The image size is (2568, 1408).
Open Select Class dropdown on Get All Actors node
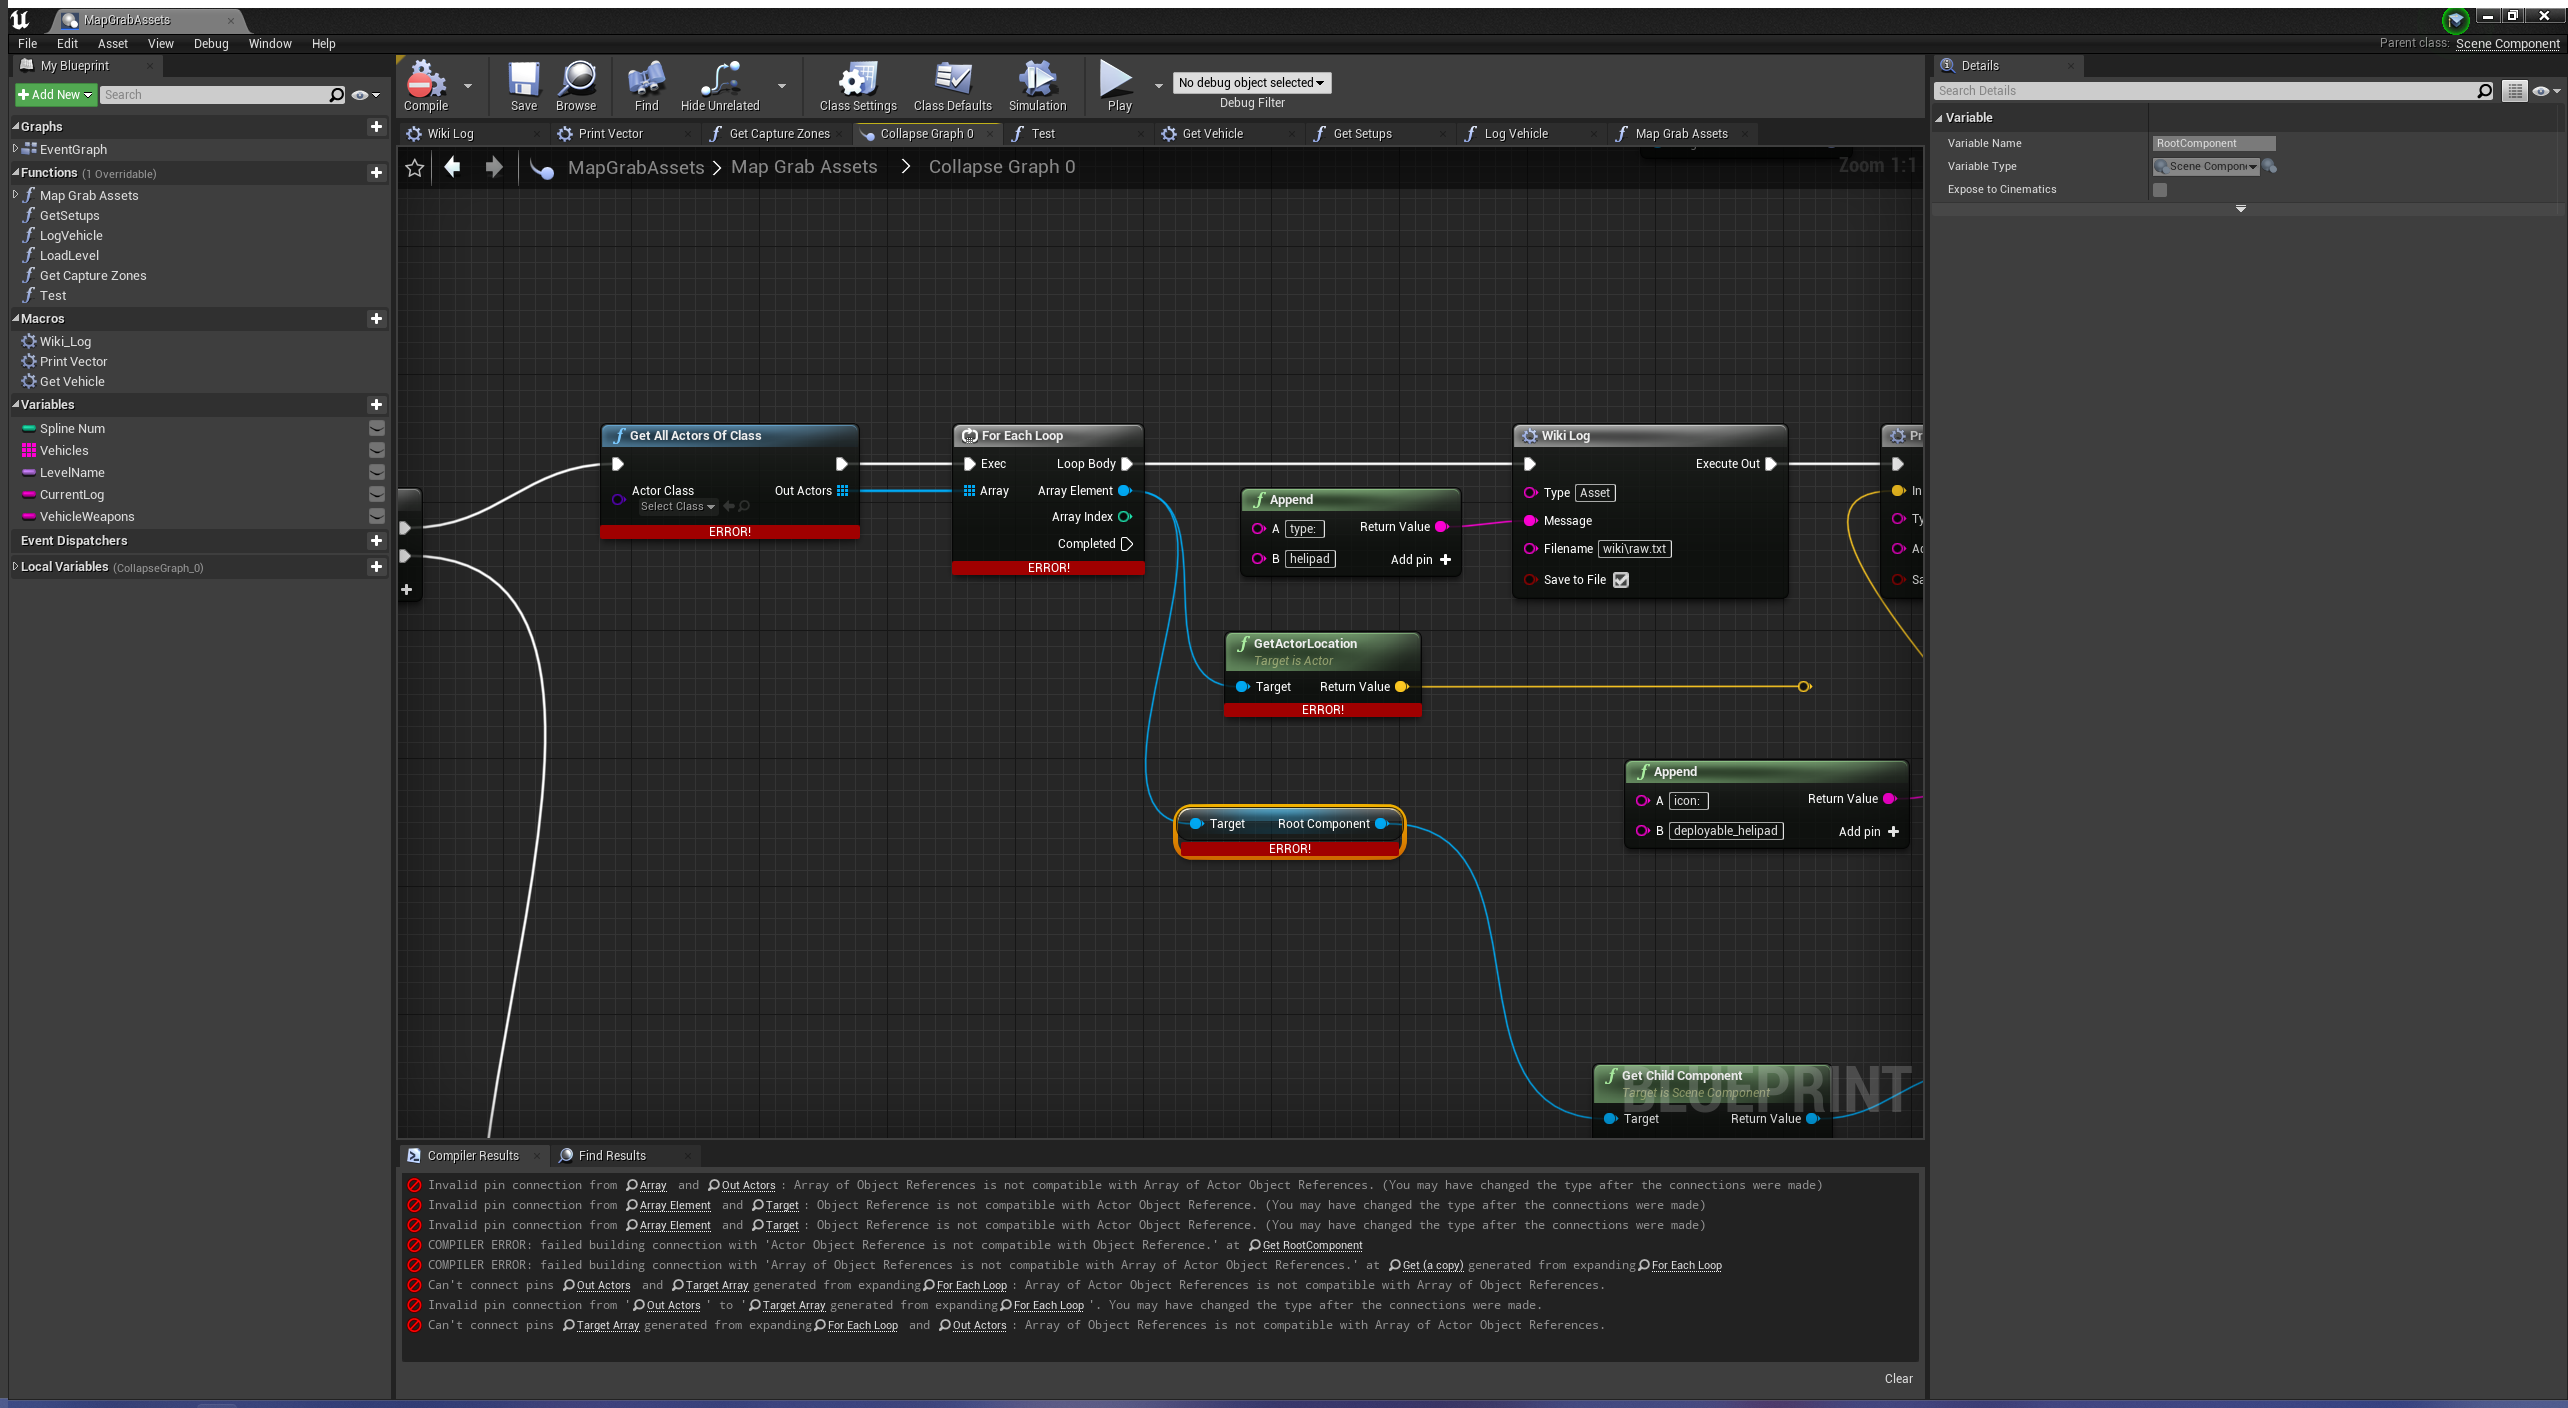click(676, 506)
